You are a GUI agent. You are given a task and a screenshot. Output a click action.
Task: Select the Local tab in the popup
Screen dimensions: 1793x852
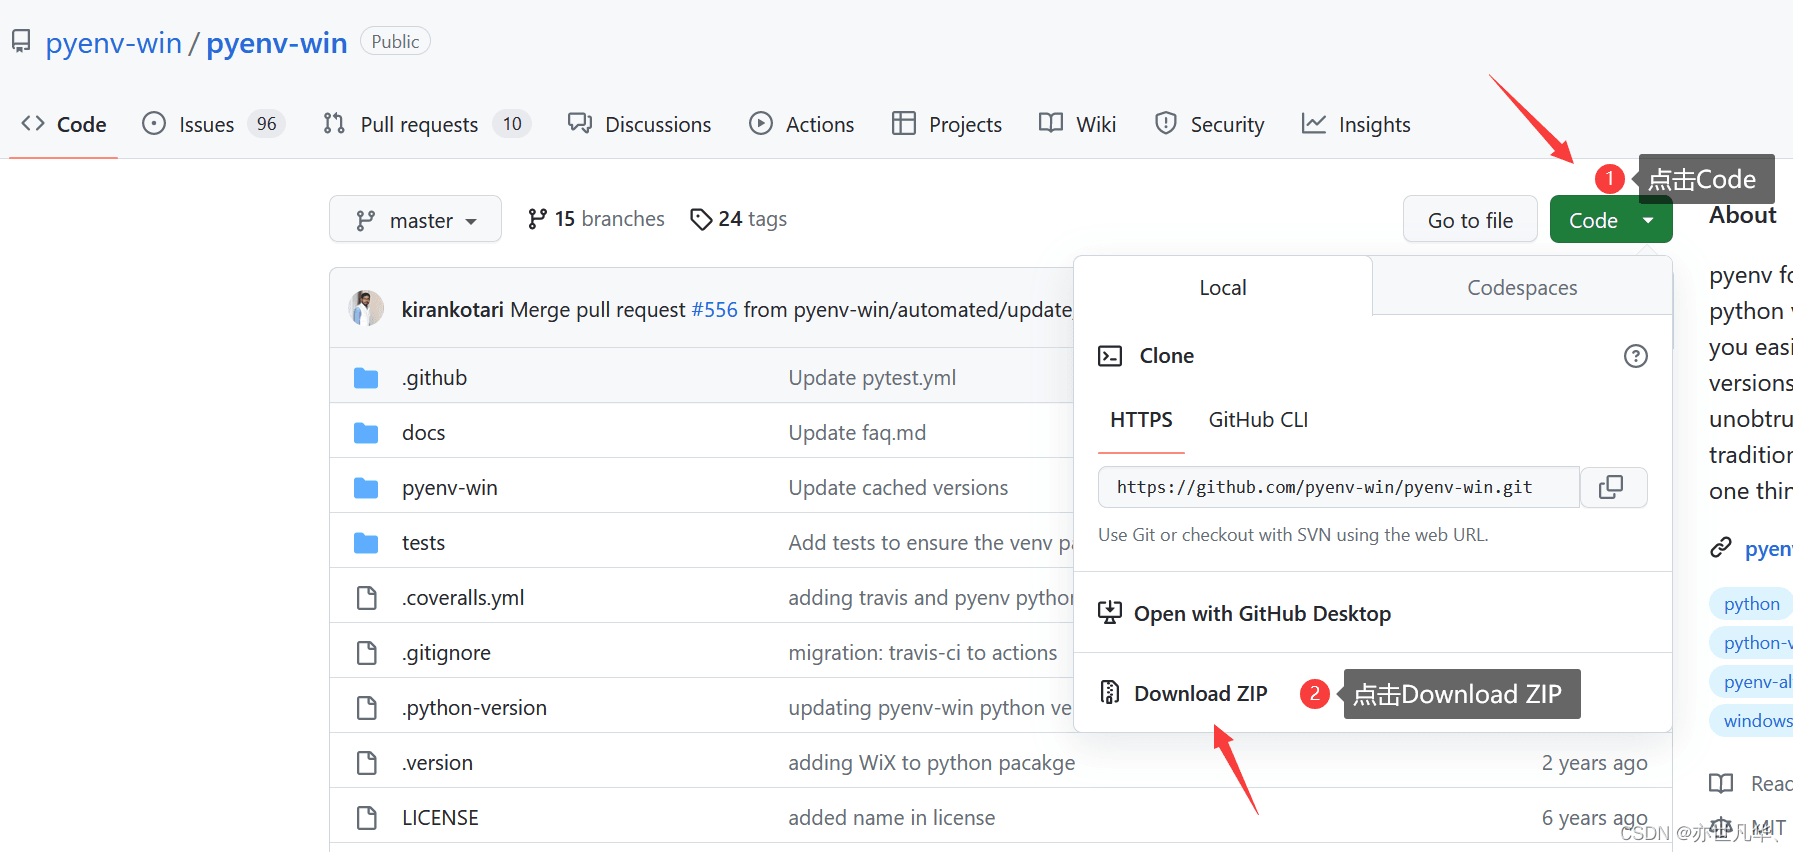pos(1223,287)
